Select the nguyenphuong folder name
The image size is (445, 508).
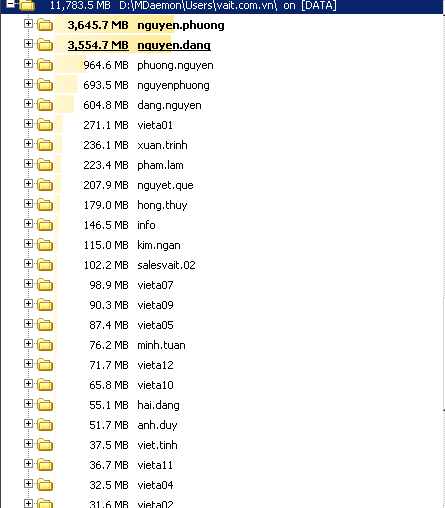click(173, 85)
